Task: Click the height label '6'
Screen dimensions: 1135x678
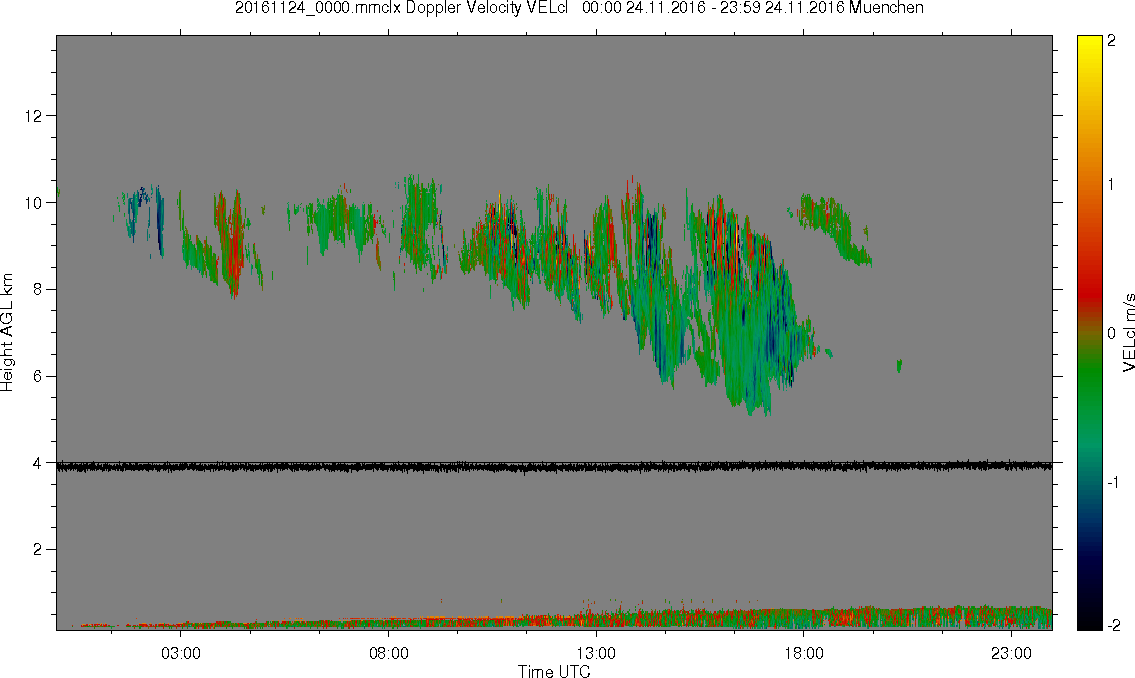Action: tap(37, 376)
